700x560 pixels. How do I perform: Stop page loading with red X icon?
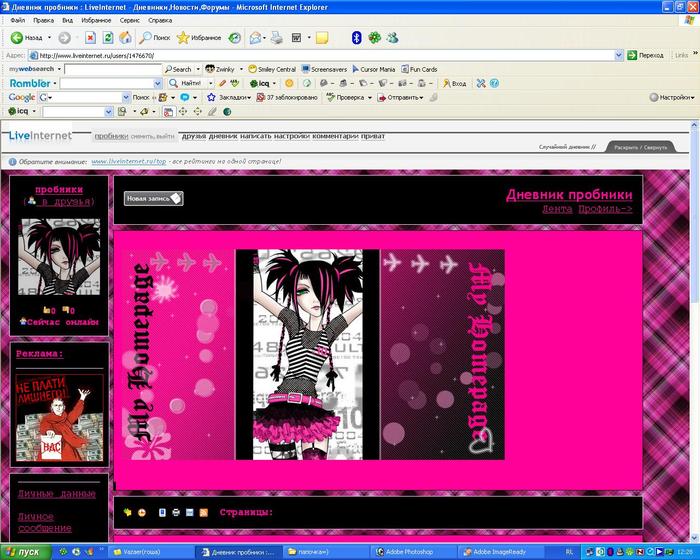(90, 38)
